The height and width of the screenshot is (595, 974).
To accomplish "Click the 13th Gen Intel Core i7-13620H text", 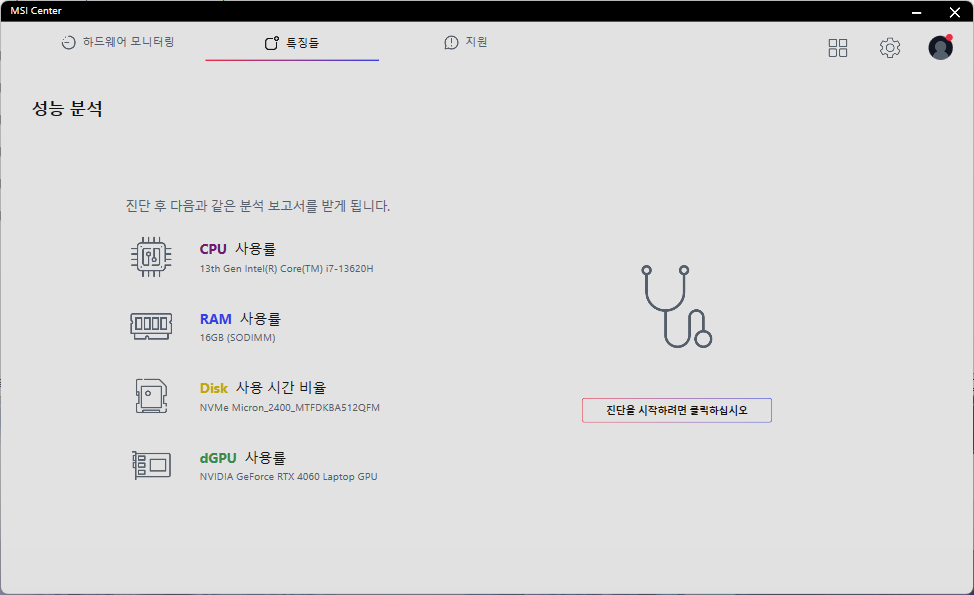I will click(x=286, y=269).
